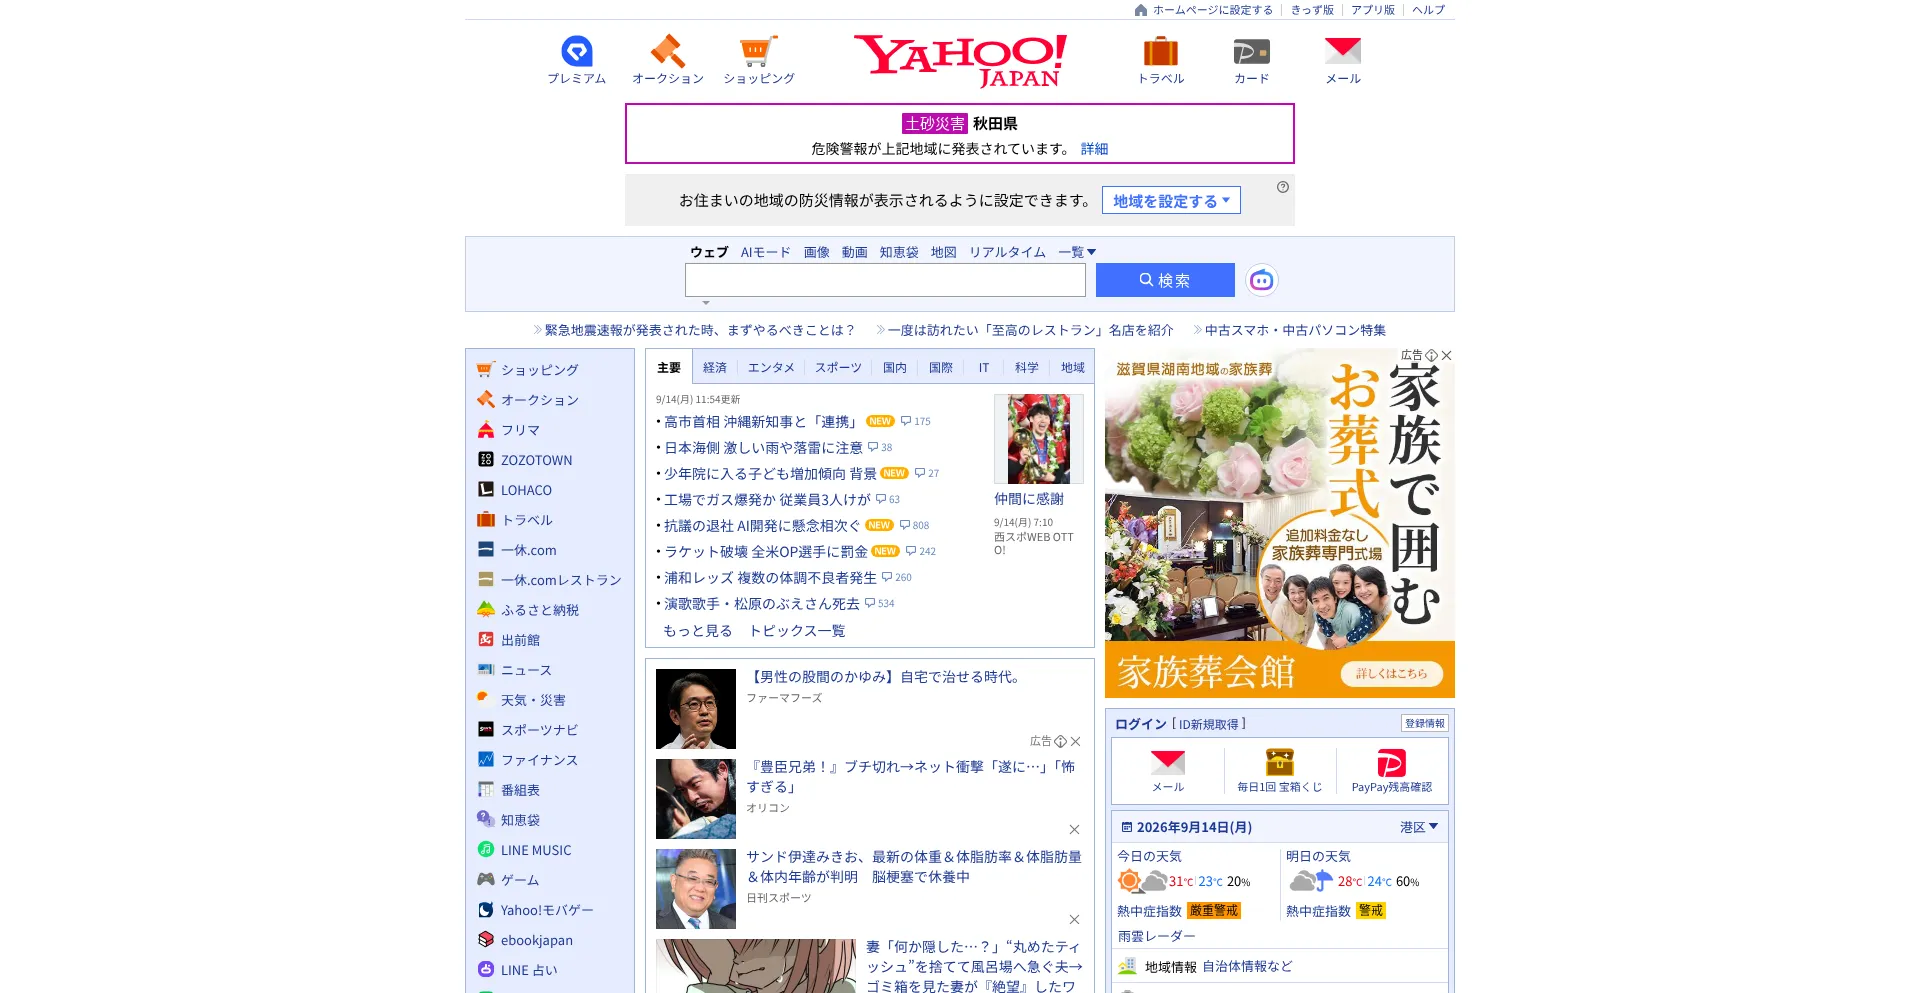Screen dimensions: 1920x993
Task: Expand the 一覧 search category dropdown
Action: pos(1077,252)
